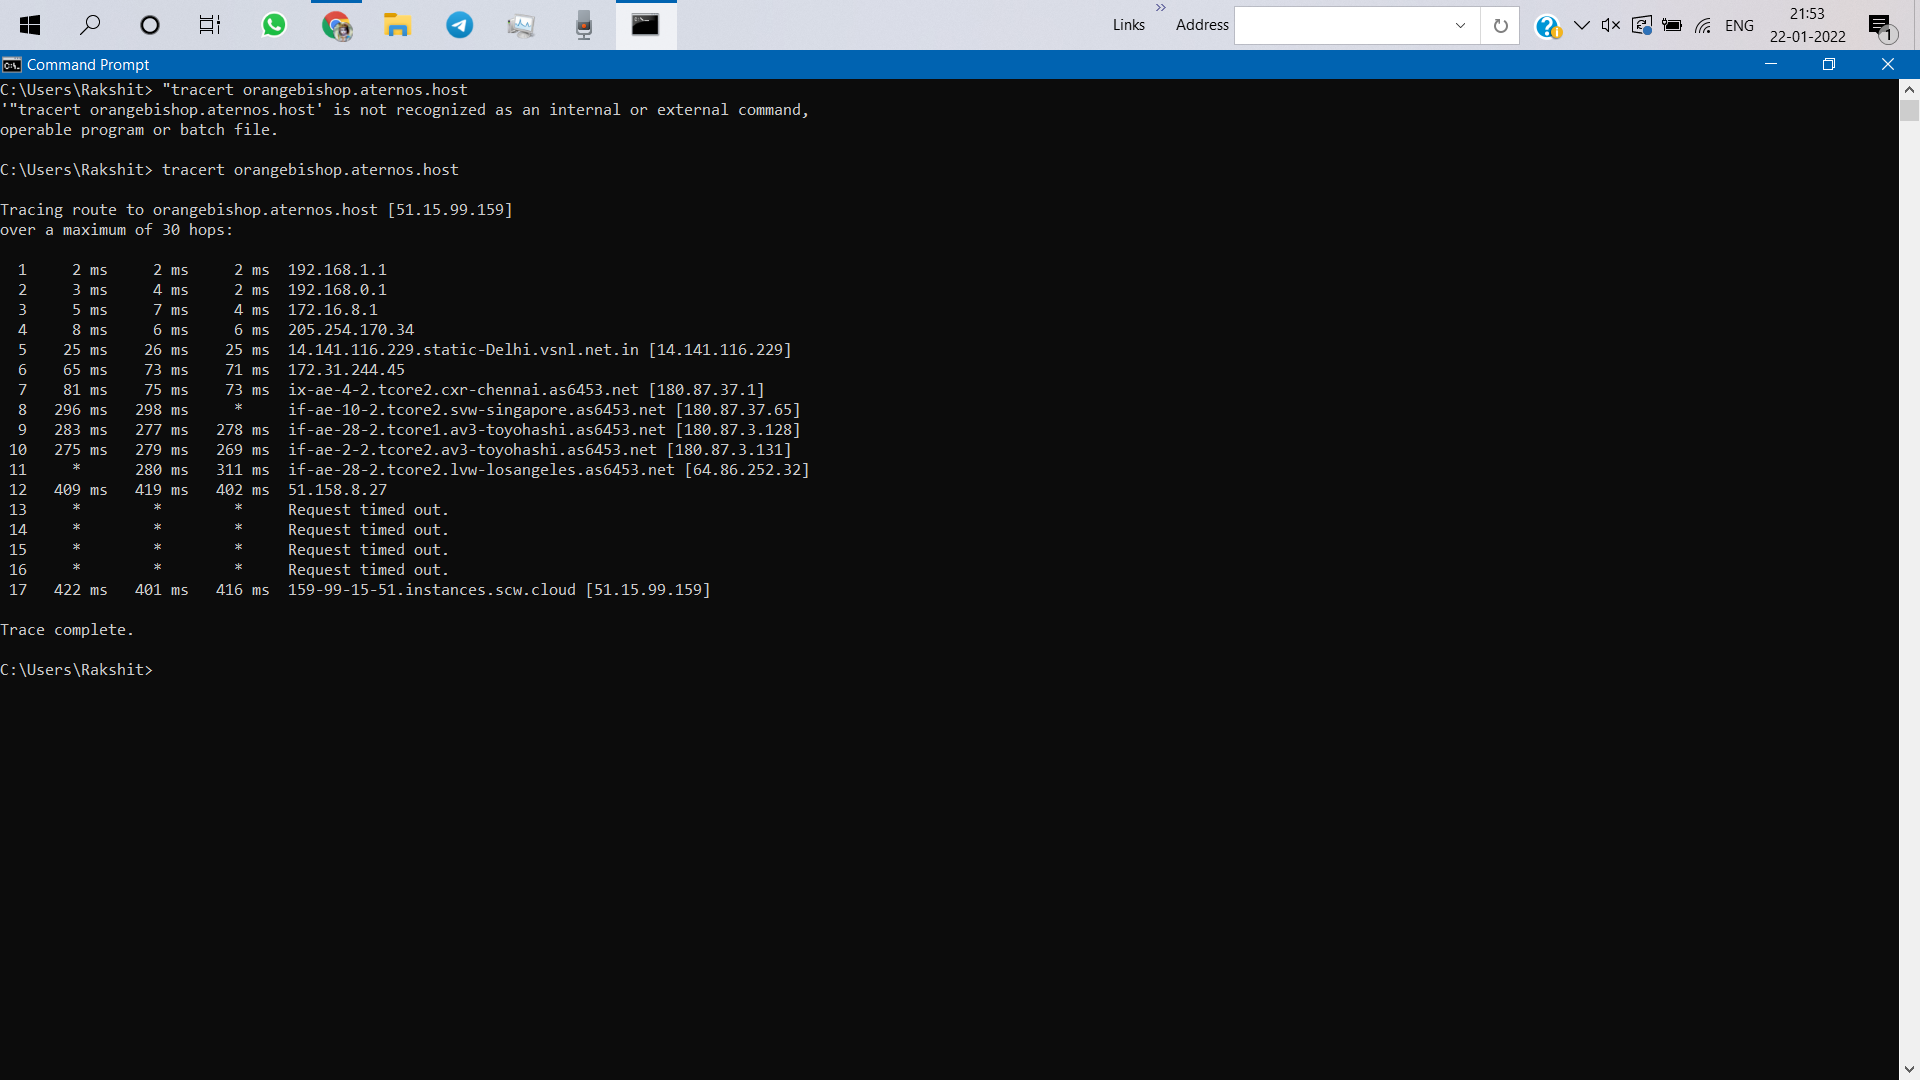Open display projection tray icon
Viewport: 1920px width, 1080px height.
(1641, 25)
